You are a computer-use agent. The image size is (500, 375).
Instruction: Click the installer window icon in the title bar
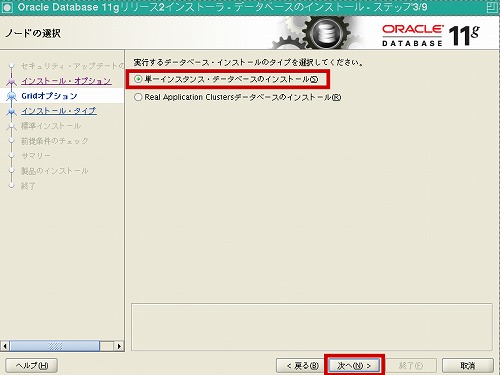coord(7,7)
